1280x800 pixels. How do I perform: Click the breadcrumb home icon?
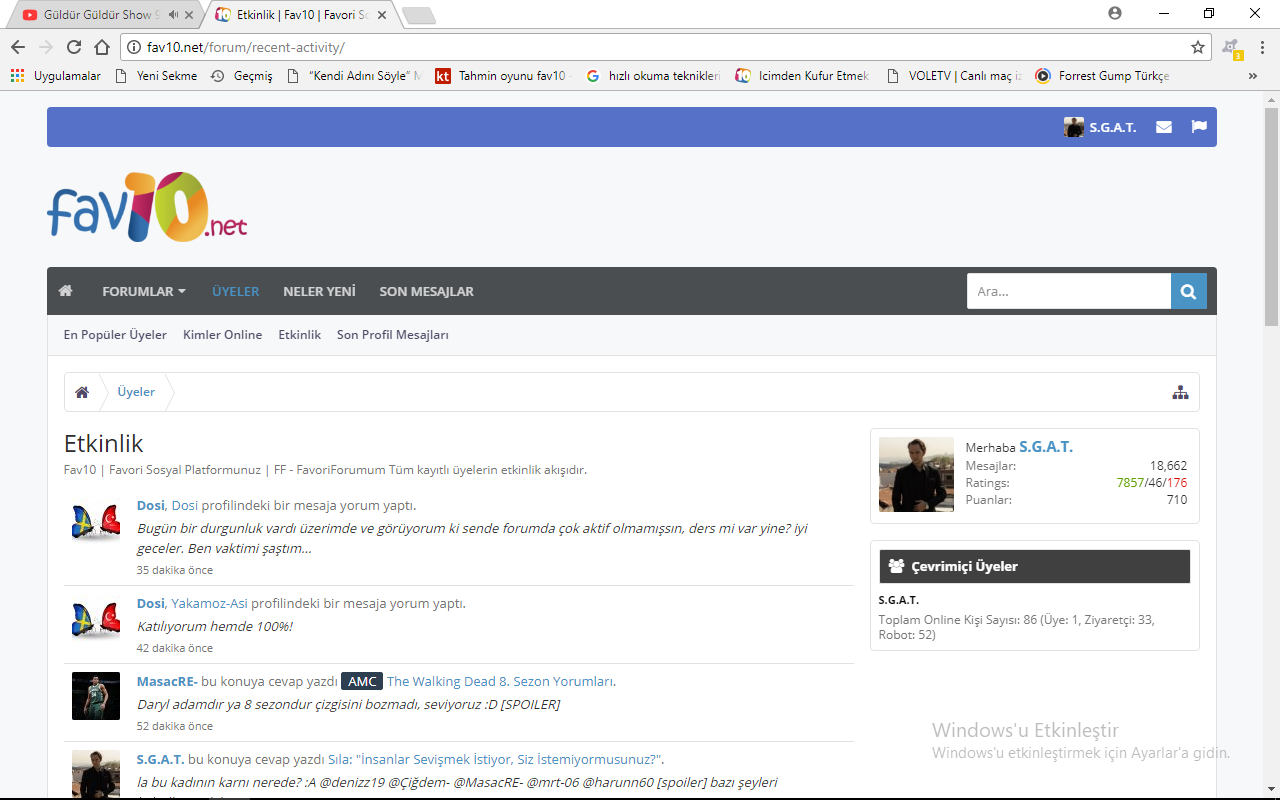pyautogui.click(x=82, y=392)
